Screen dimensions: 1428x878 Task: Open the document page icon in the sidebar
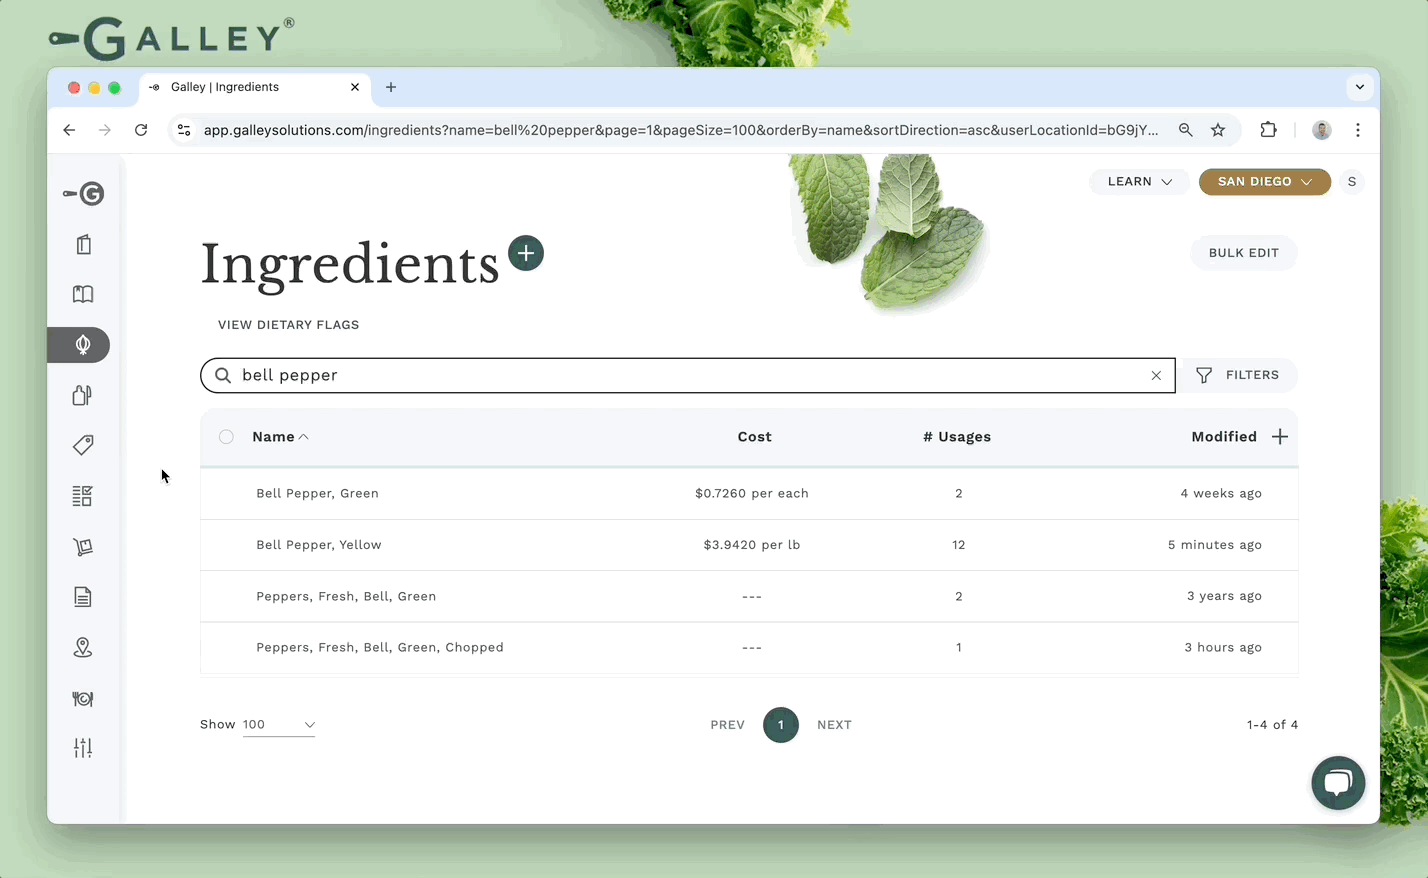[83, 597]
